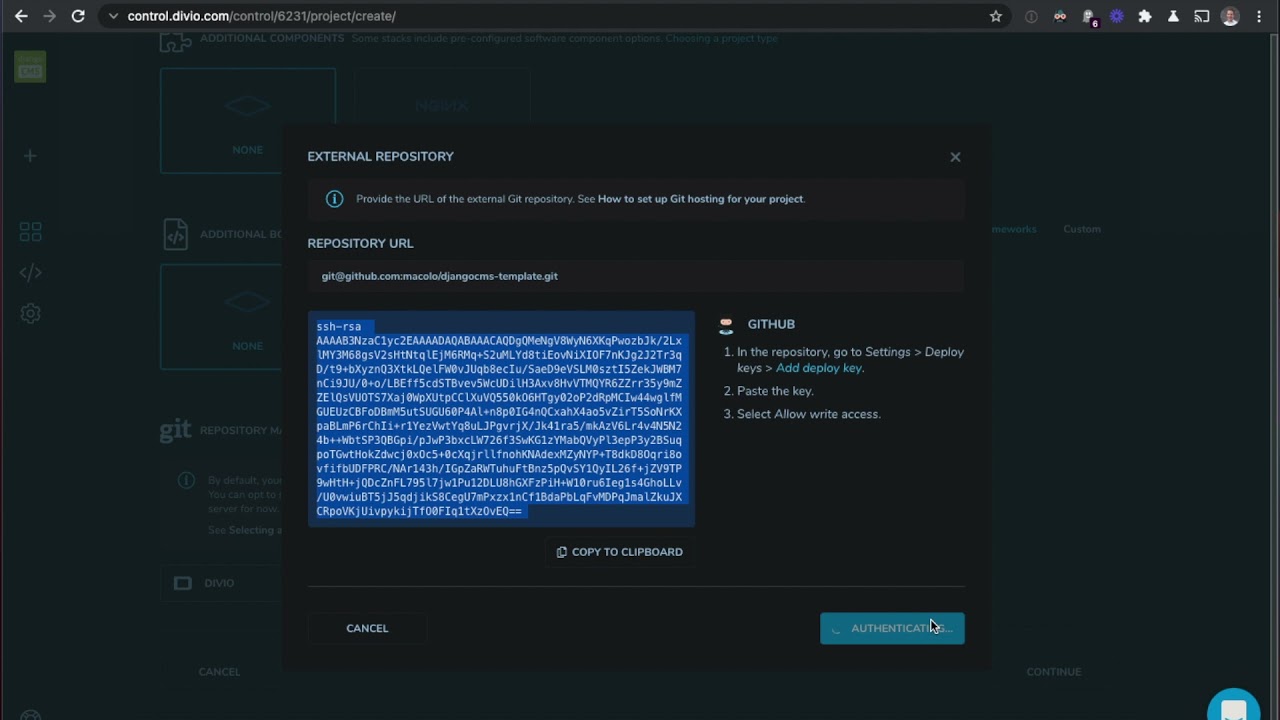This screenshot has height=720, width=1280.
Task: Click the GitHub octocat icon
Action: 726,325
